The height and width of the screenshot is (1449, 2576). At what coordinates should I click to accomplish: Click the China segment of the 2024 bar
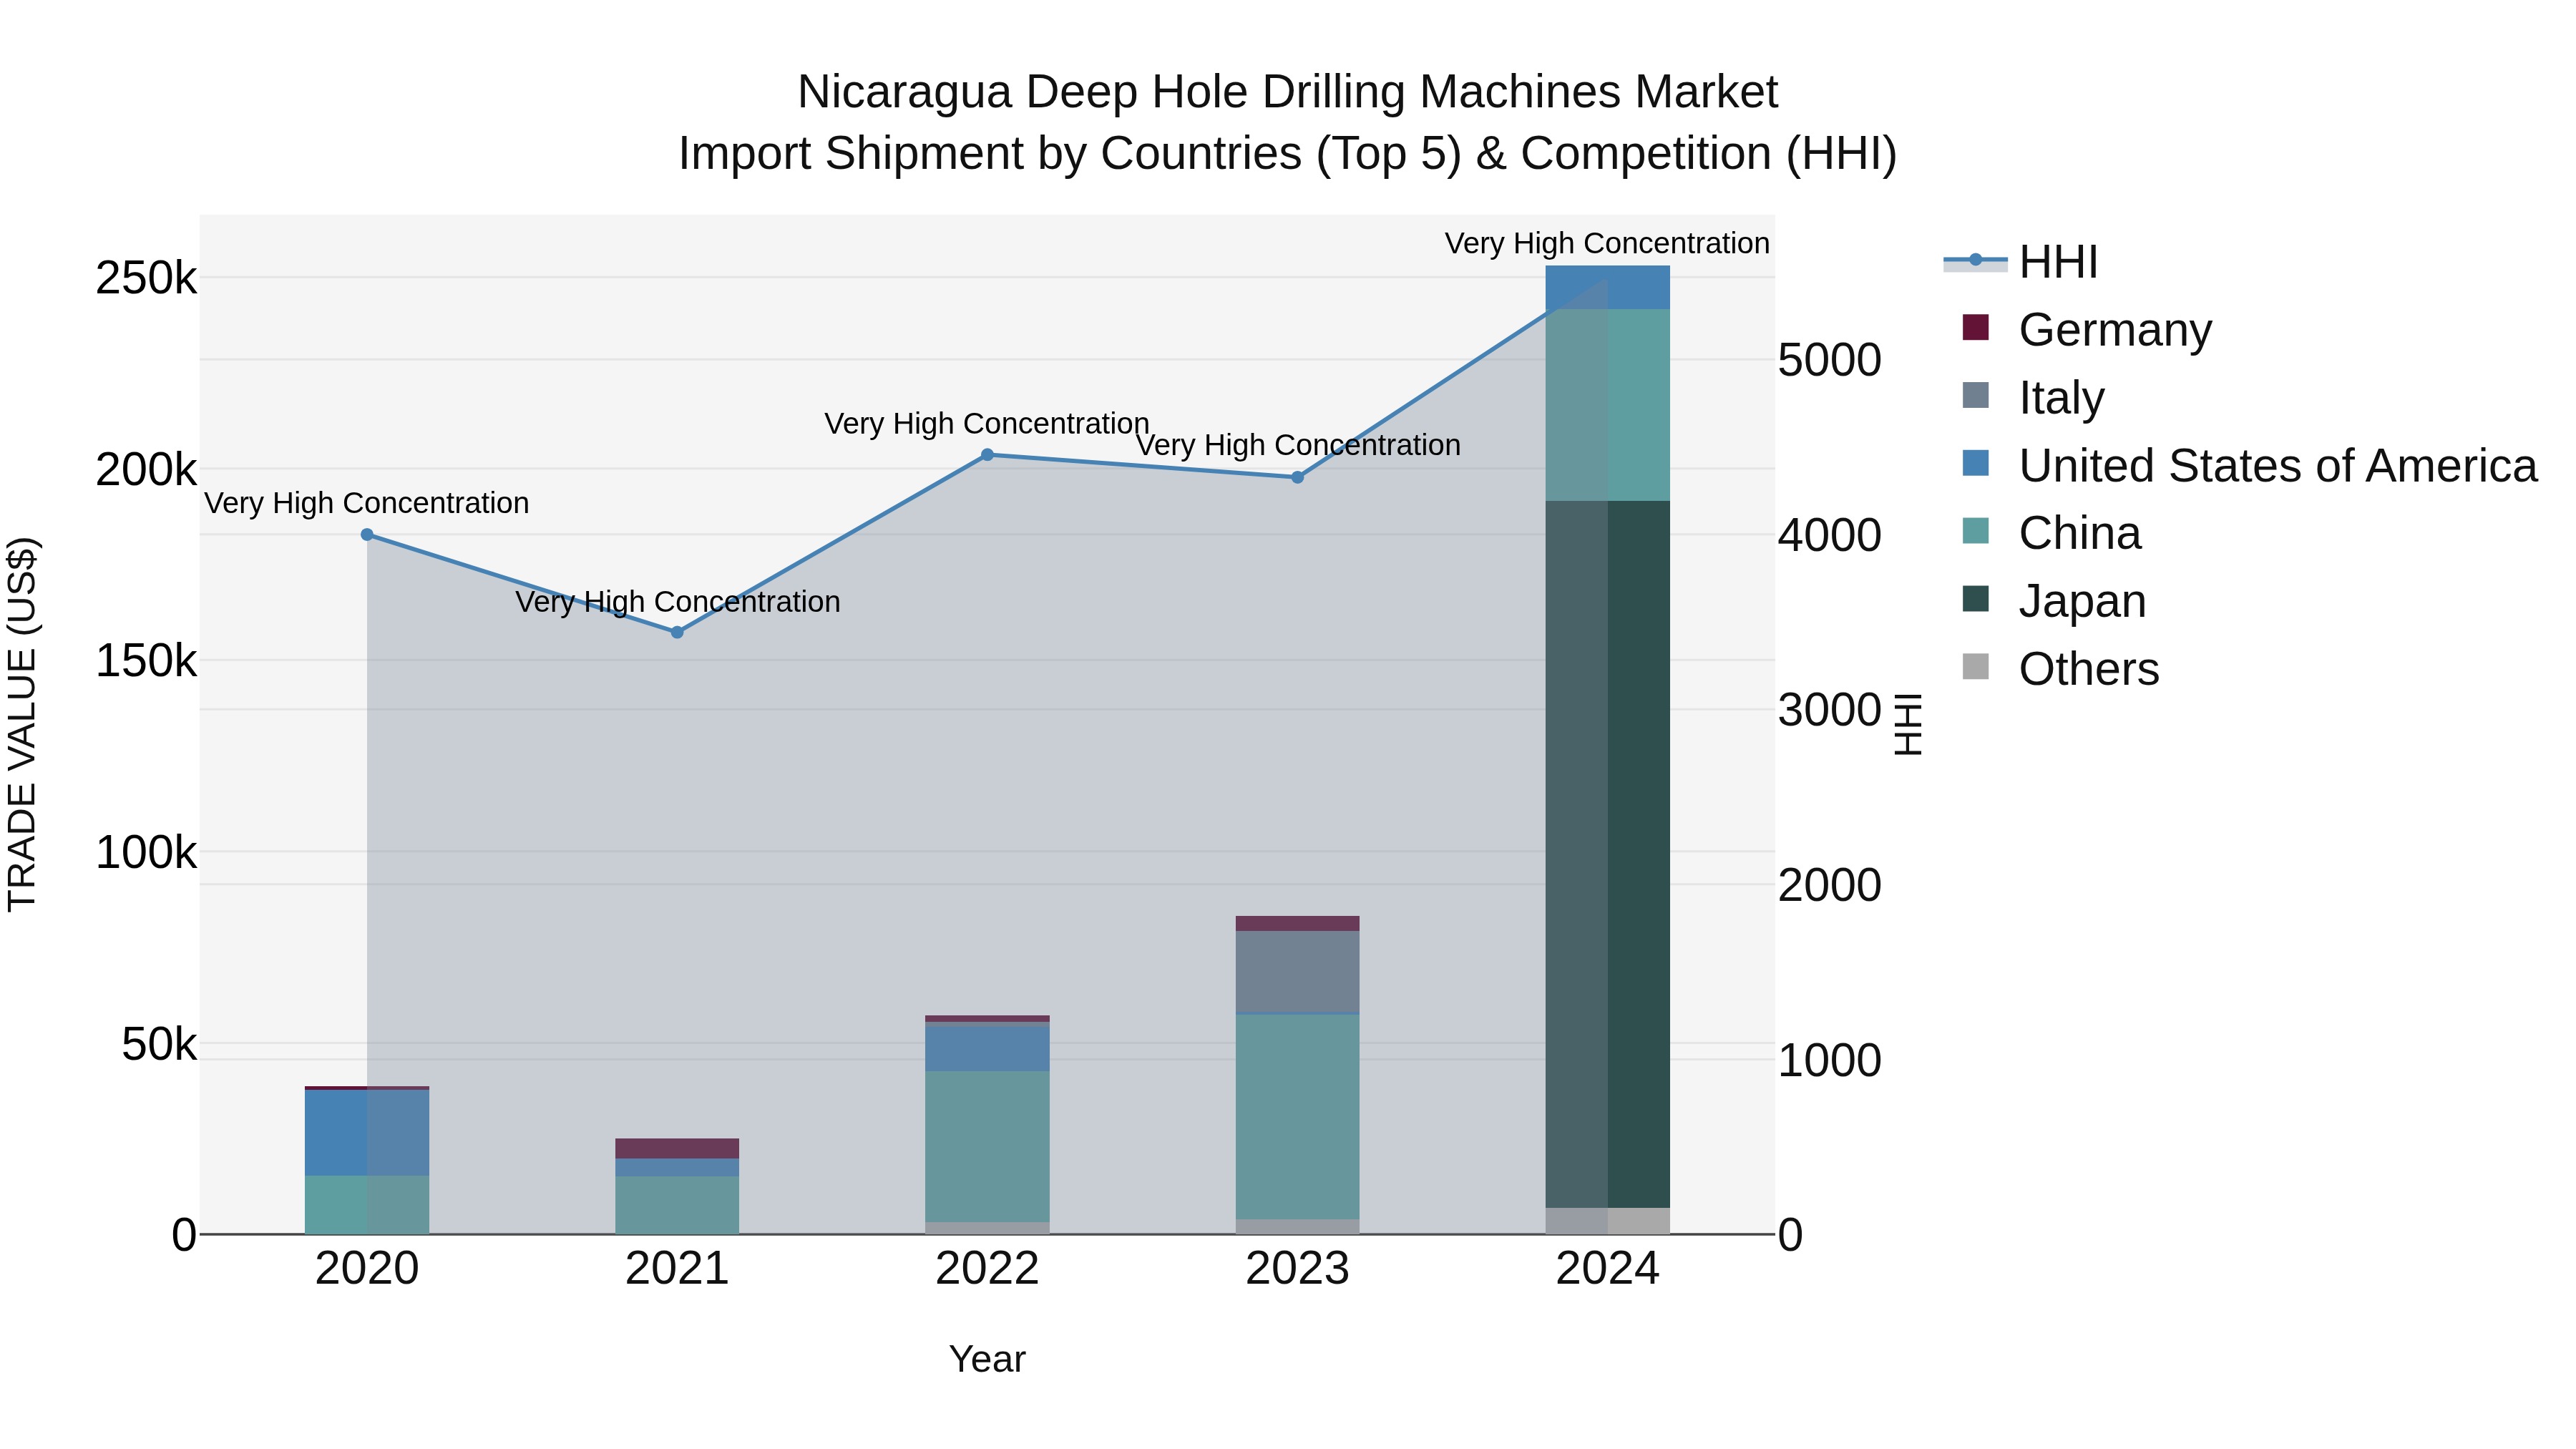(x=1608, y=405)
